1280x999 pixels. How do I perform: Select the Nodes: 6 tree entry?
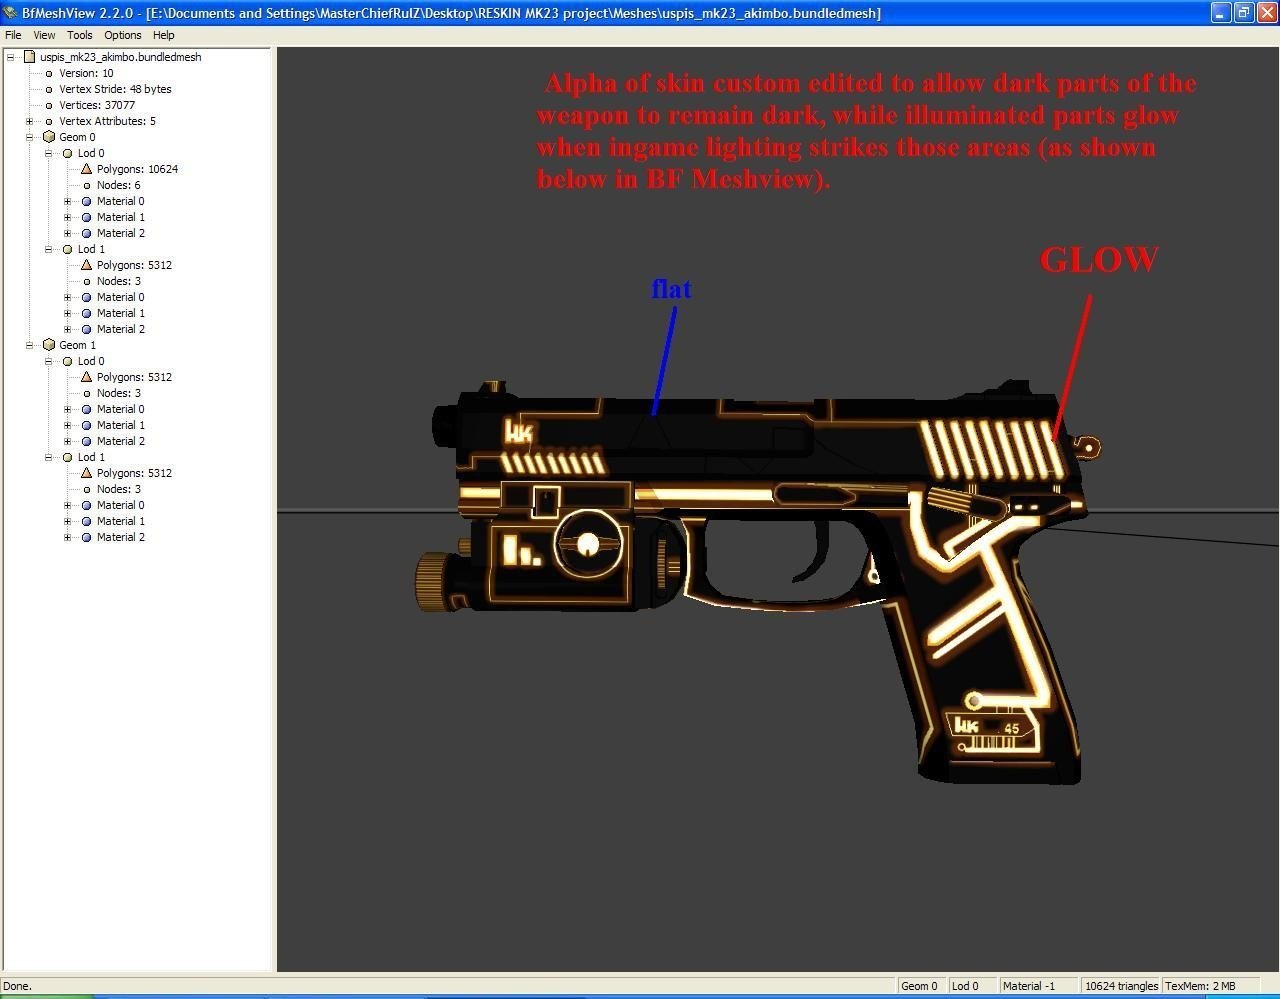point(118,185)
